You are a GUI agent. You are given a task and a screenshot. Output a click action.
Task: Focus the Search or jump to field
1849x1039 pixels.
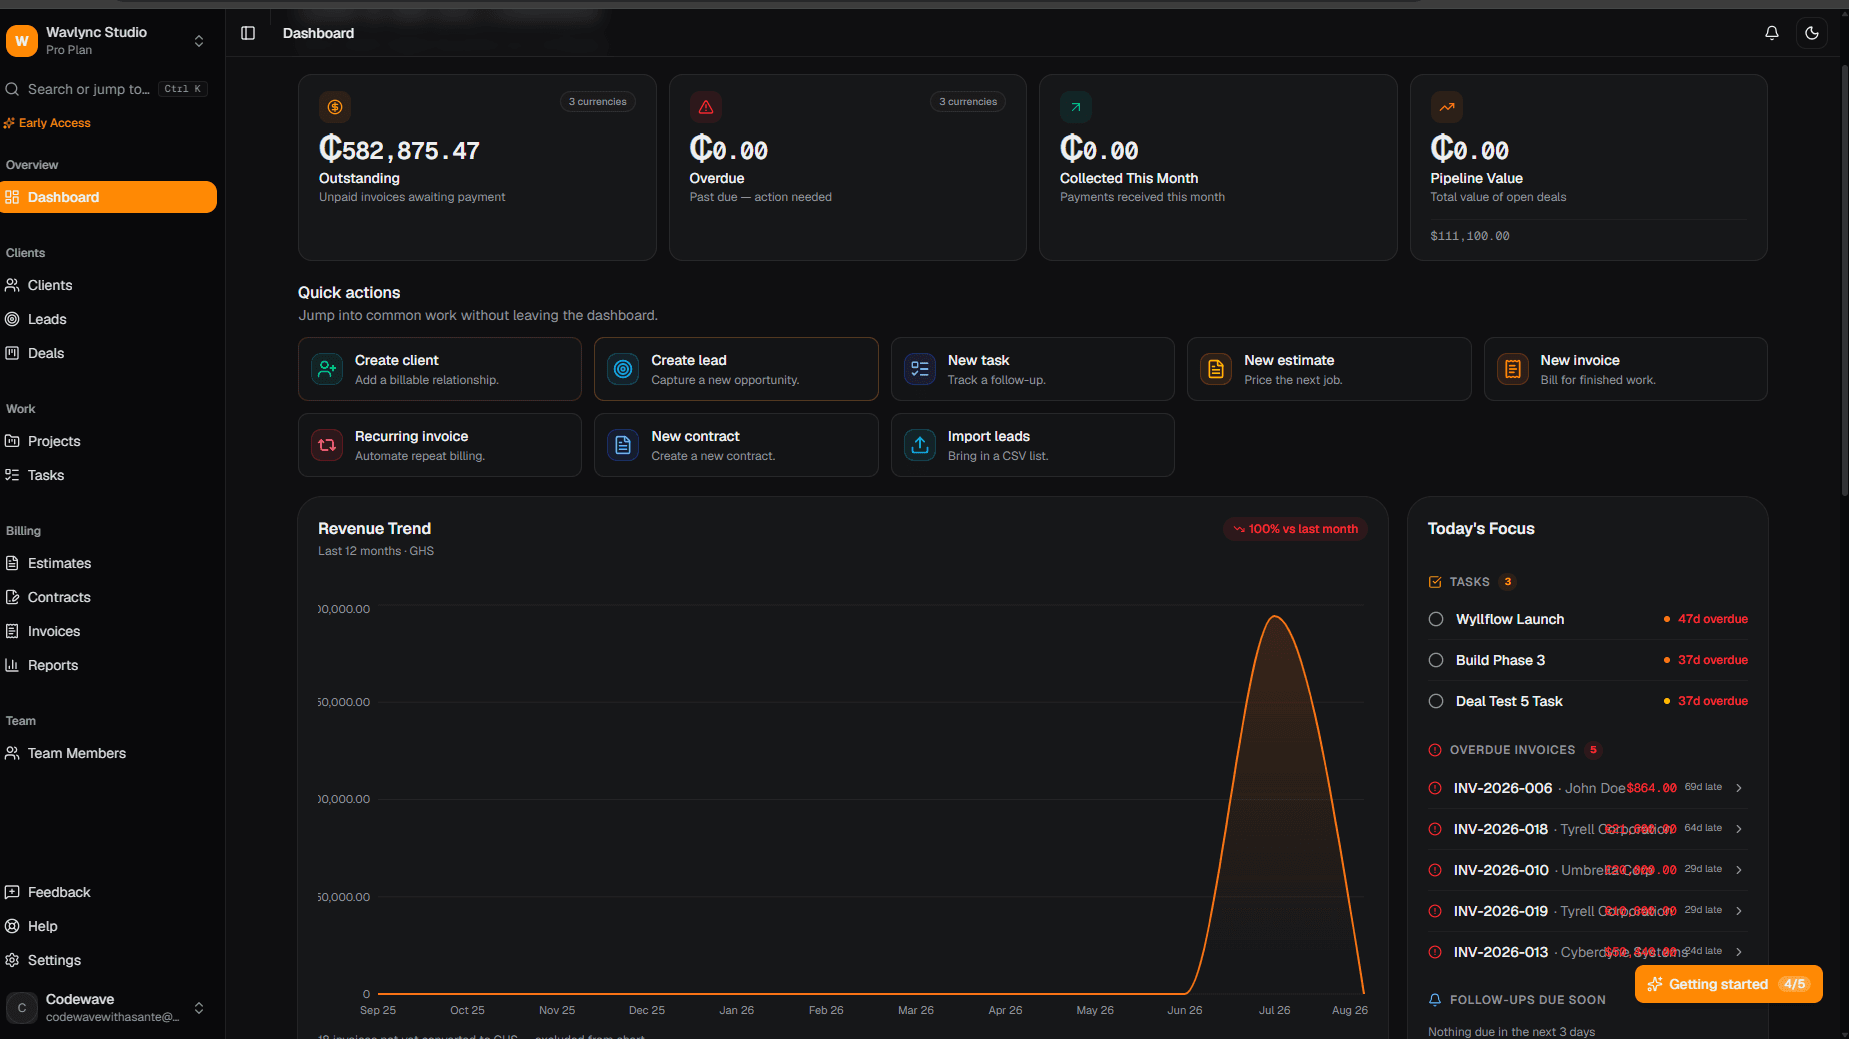(x=108, y=89)
